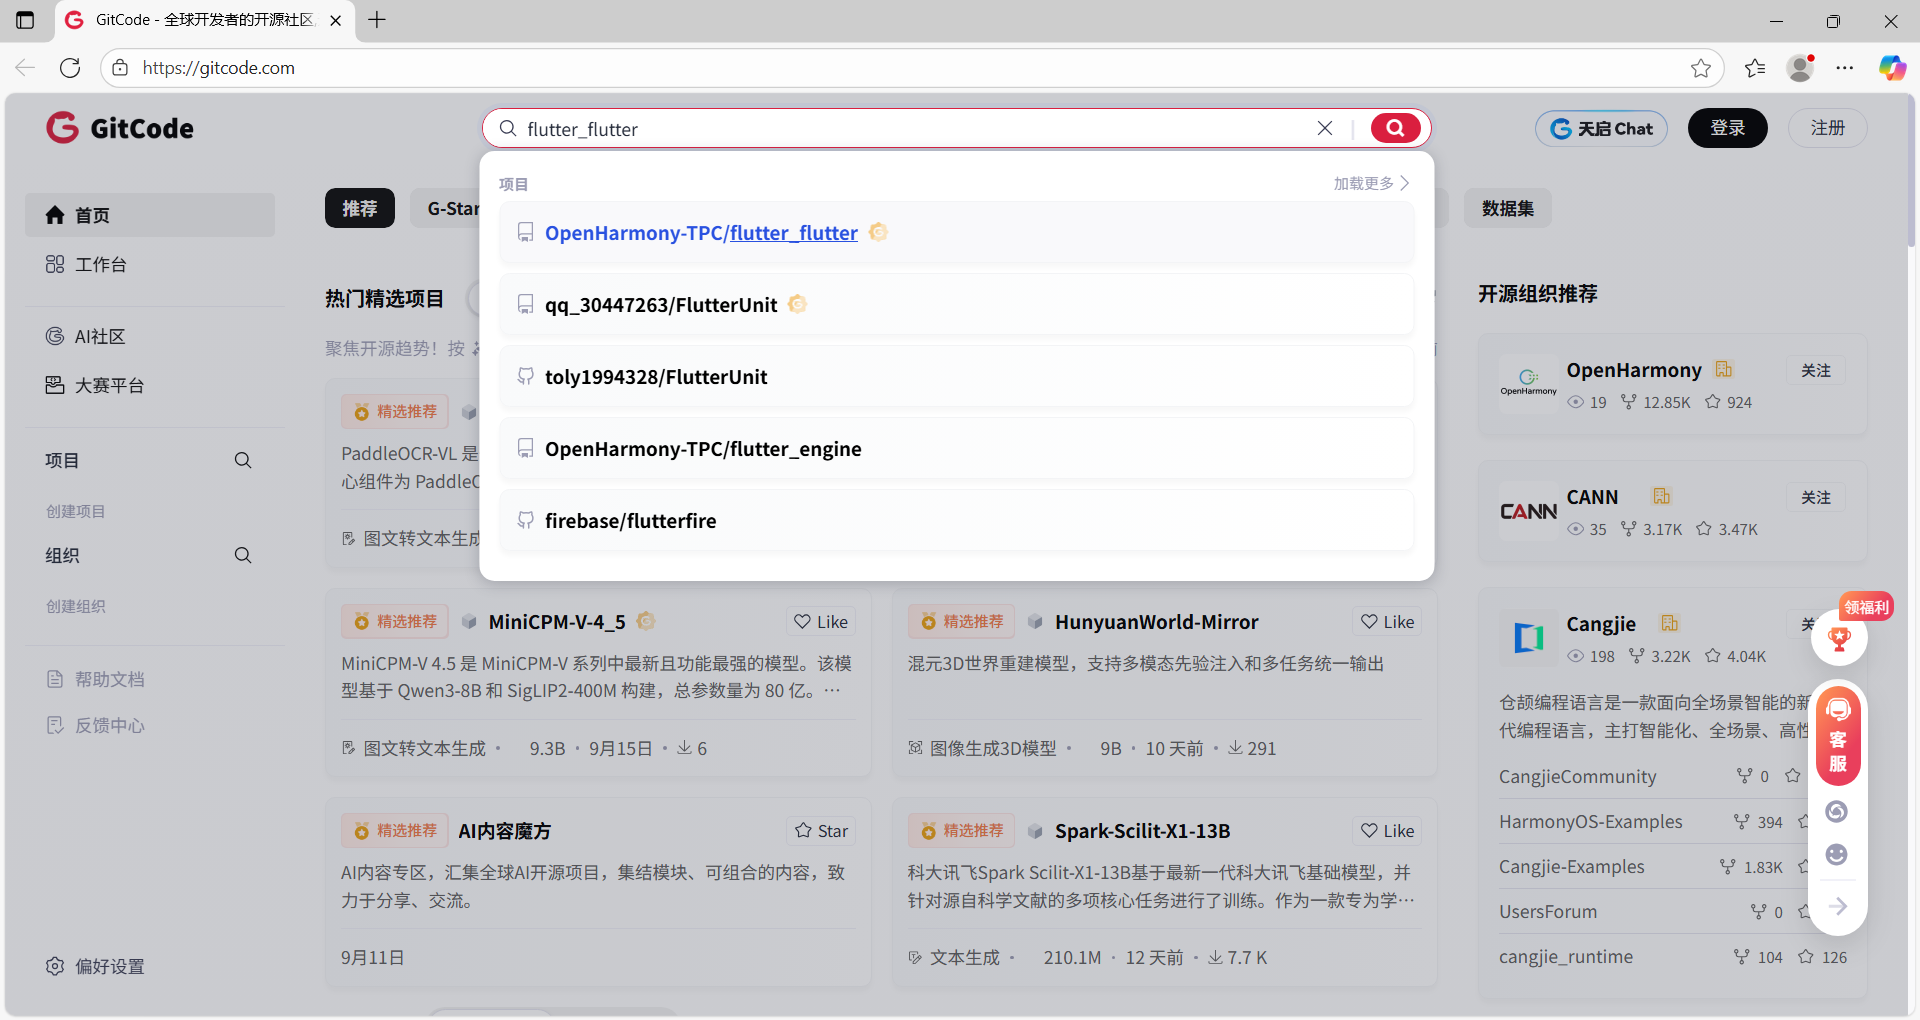Click the 登录 login button
Image resolution: width=1920 pixels, height=1020 pixels.
tap(1727, 128)
